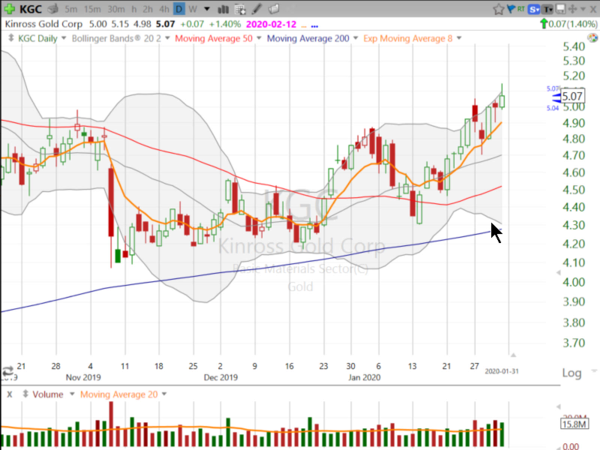Click the Volume indicator label
600x450 pixels.
pyautogui.click(x=48, y=394)
